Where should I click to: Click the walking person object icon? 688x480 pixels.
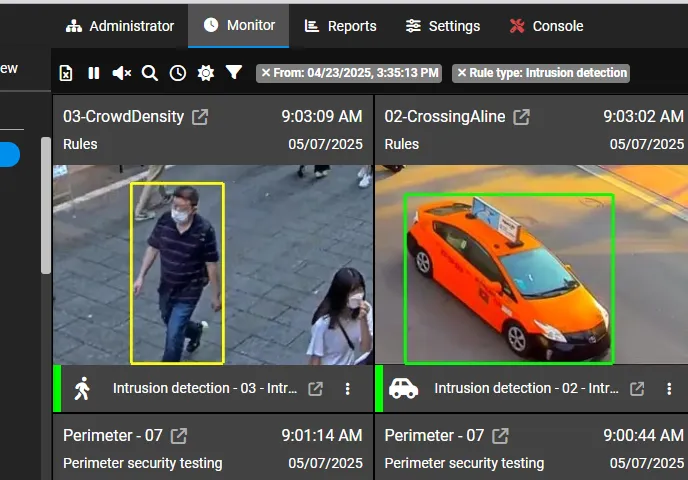click(x=82, y=389)
